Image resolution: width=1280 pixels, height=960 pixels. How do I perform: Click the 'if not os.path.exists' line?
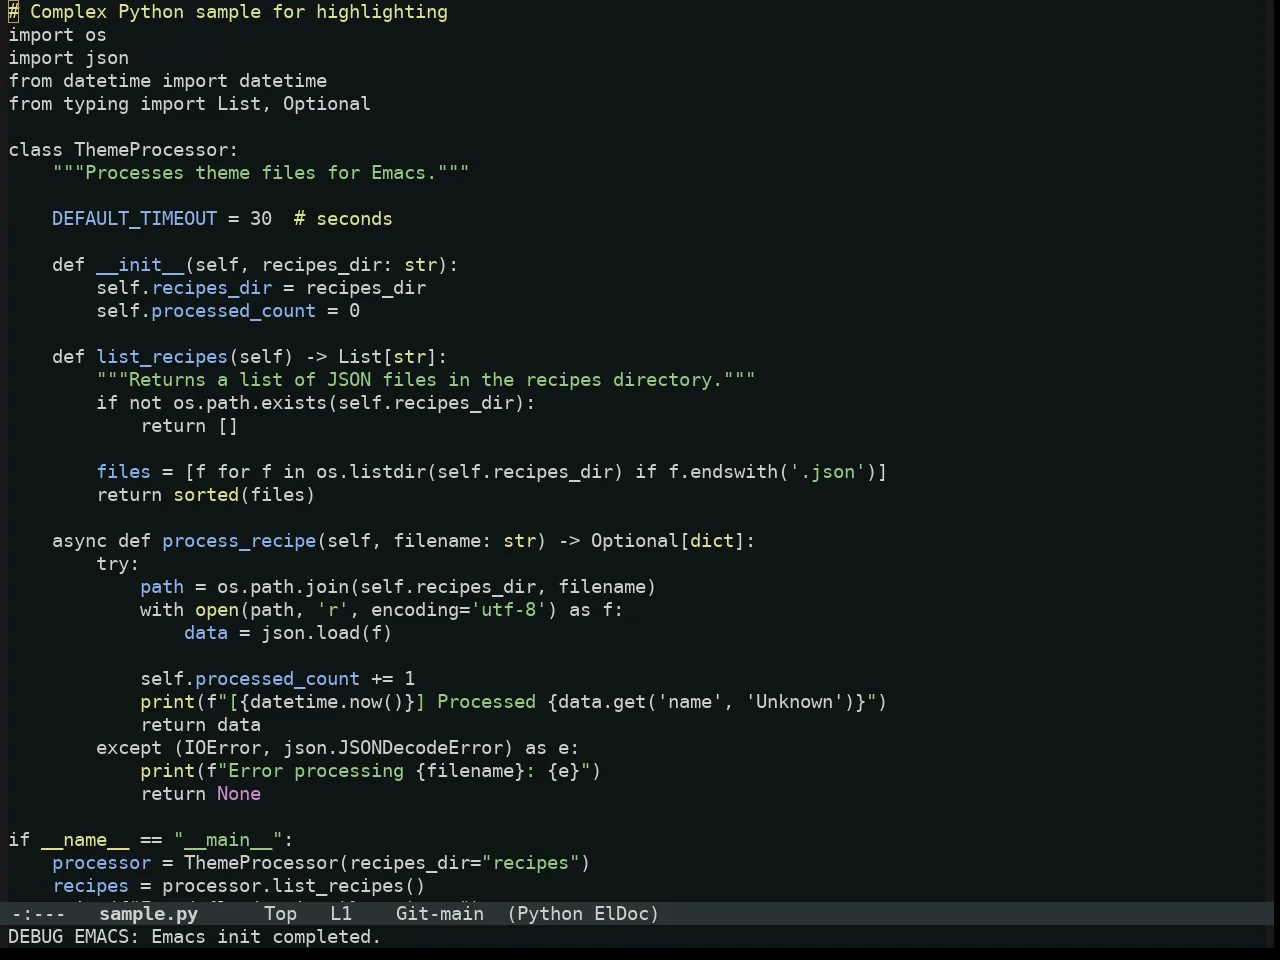(x=316, y=403)
